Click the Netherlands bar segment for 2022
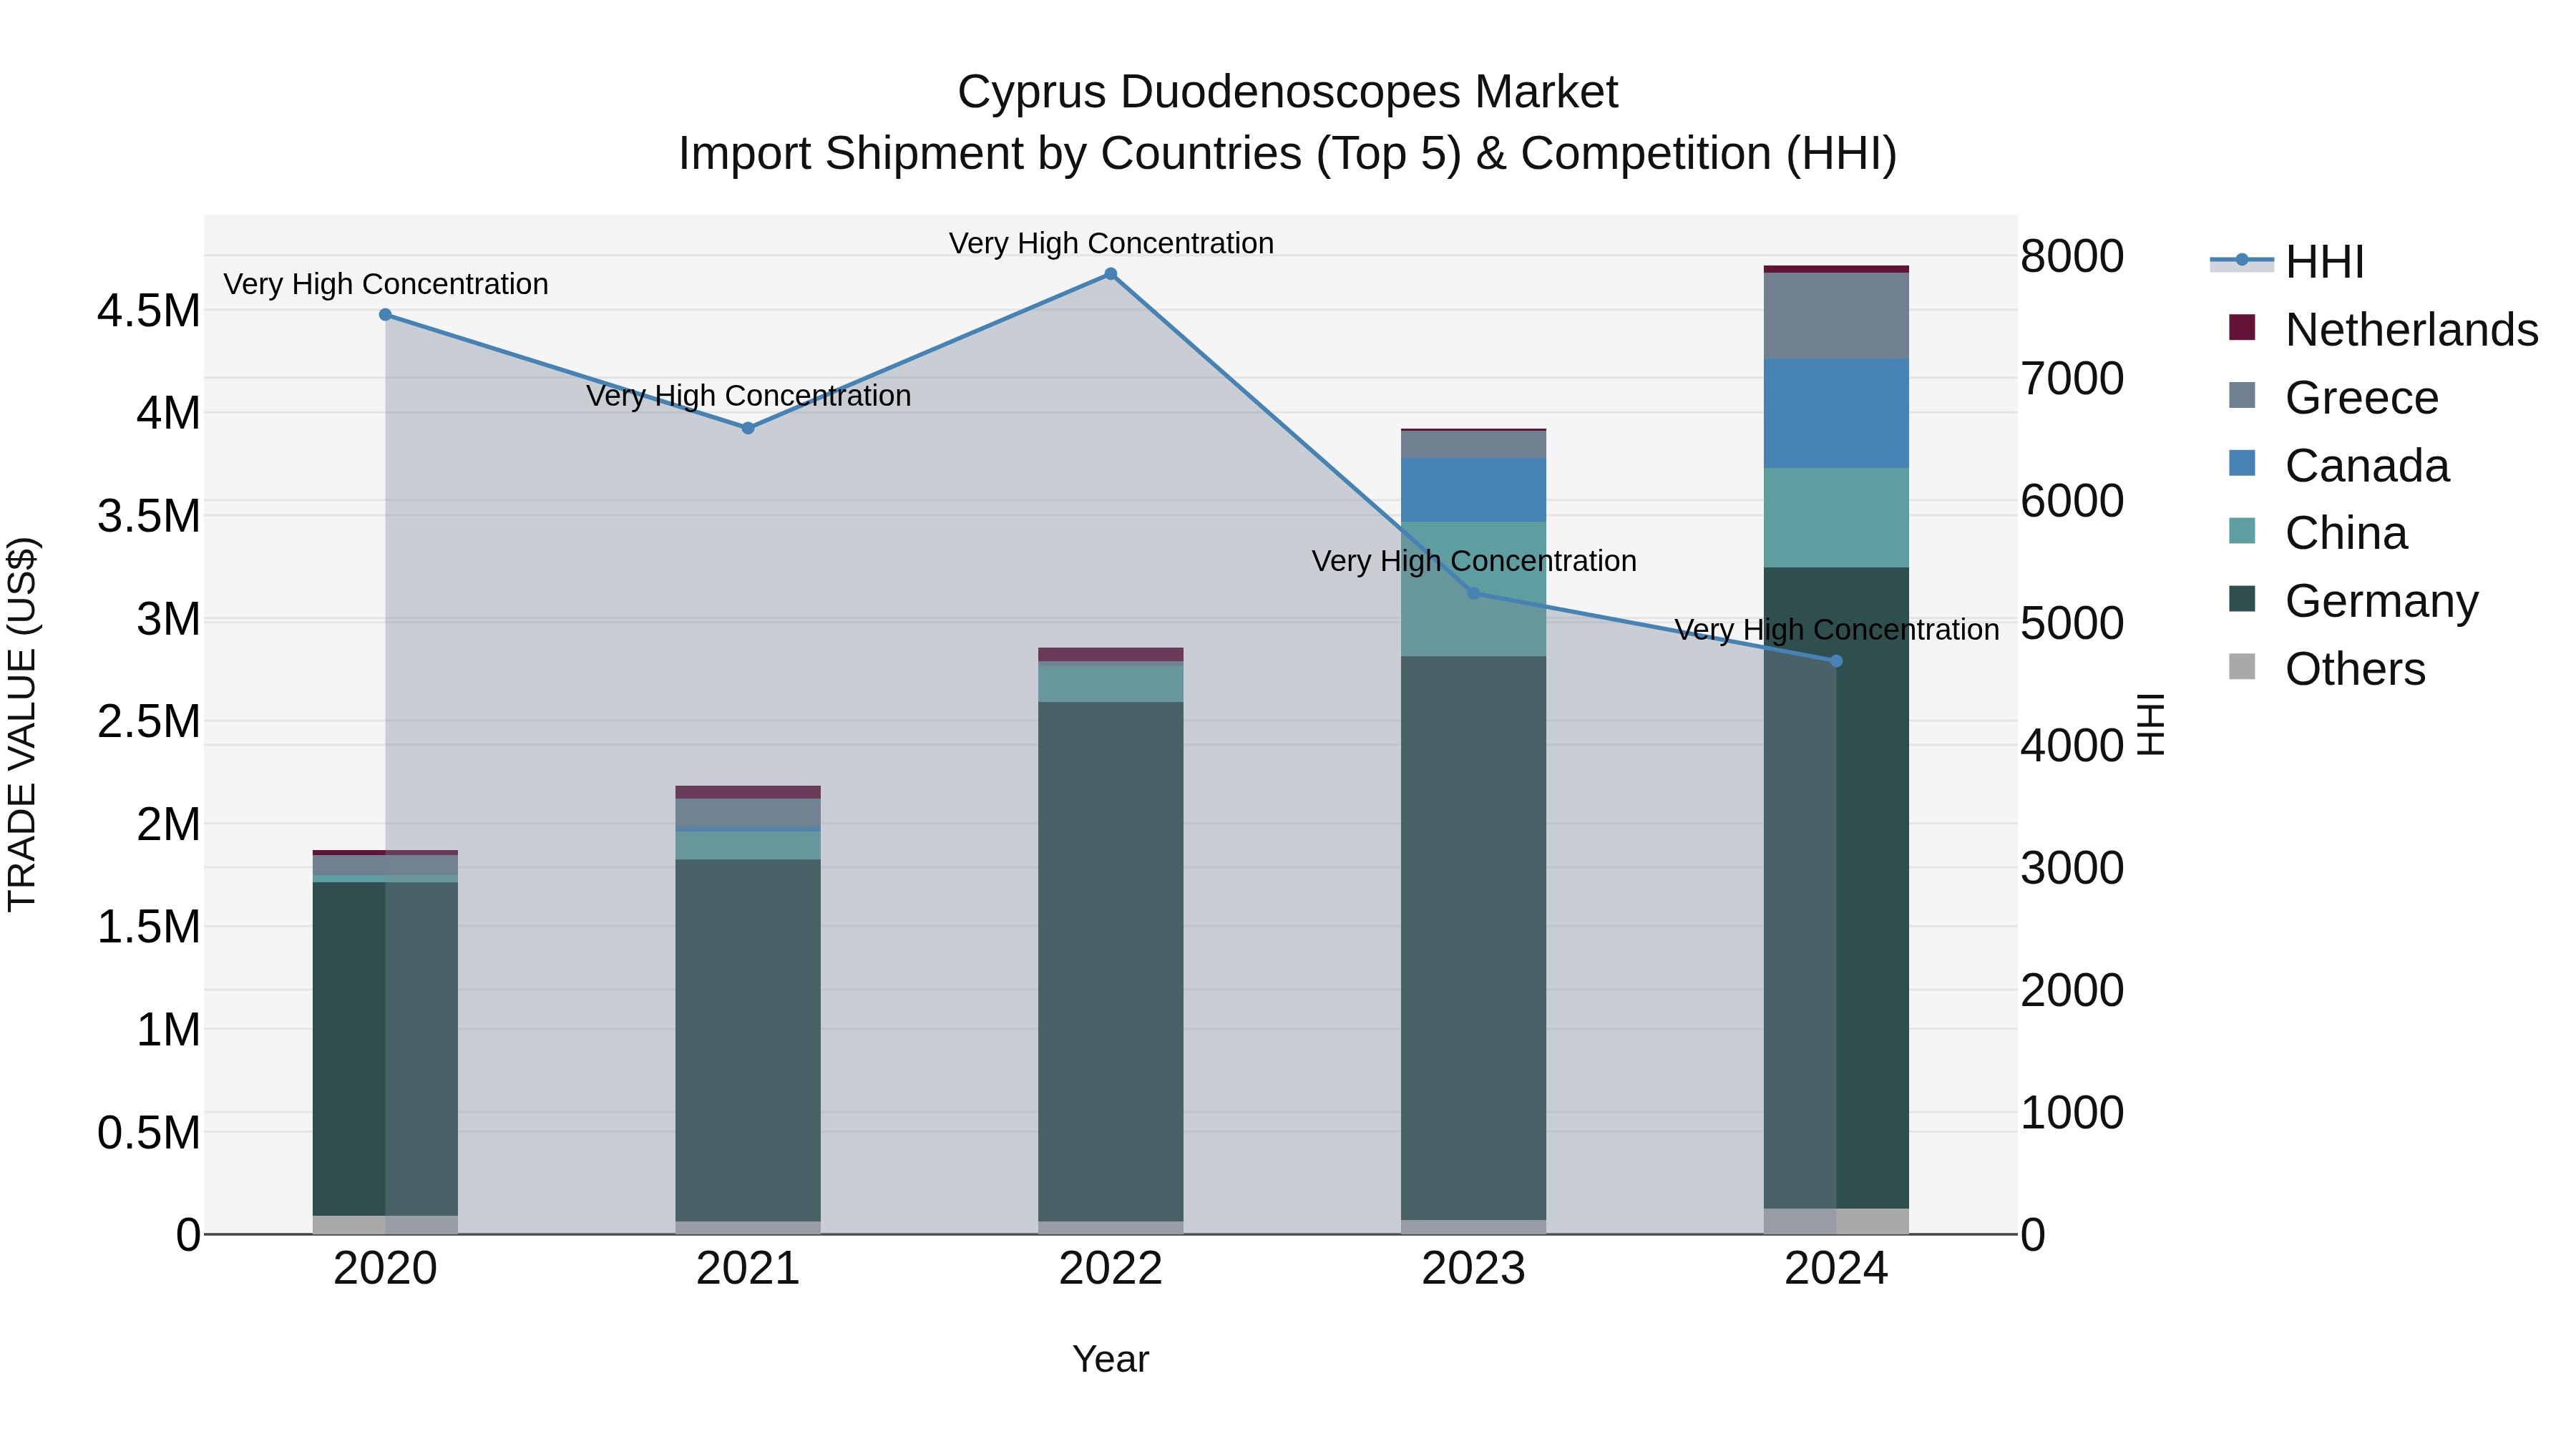The height and width of the screenshot is (1449, 2576). (1110, 654)
